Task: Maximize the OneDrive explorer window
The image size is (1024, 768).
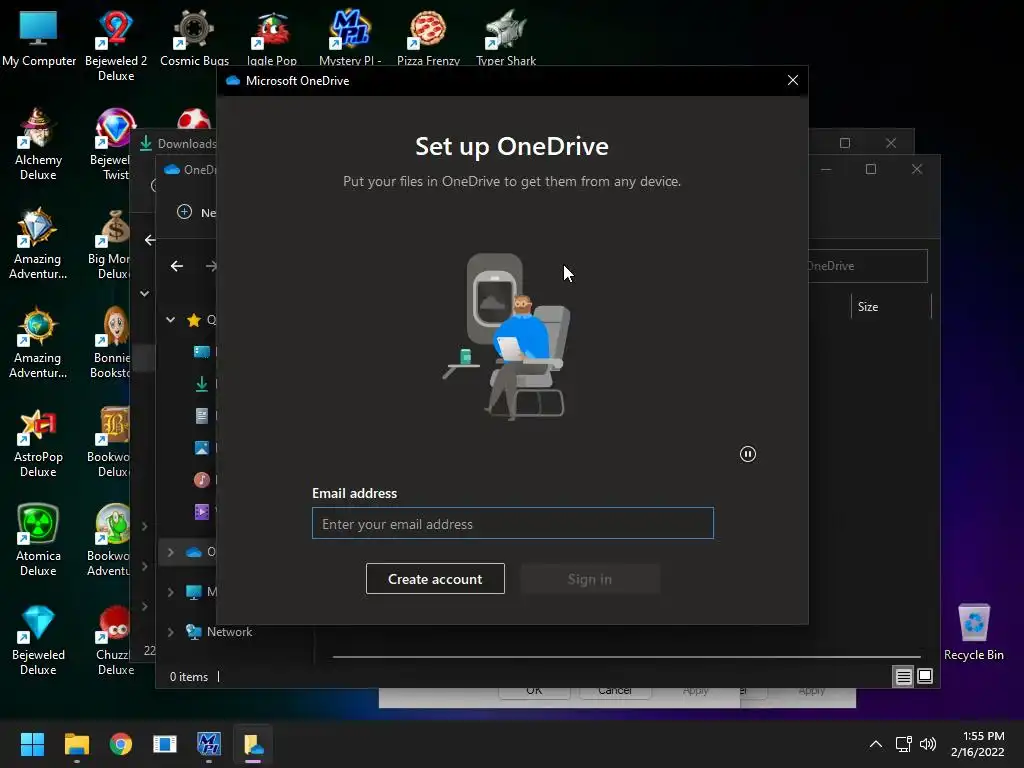Action: (x=871, y=169)
